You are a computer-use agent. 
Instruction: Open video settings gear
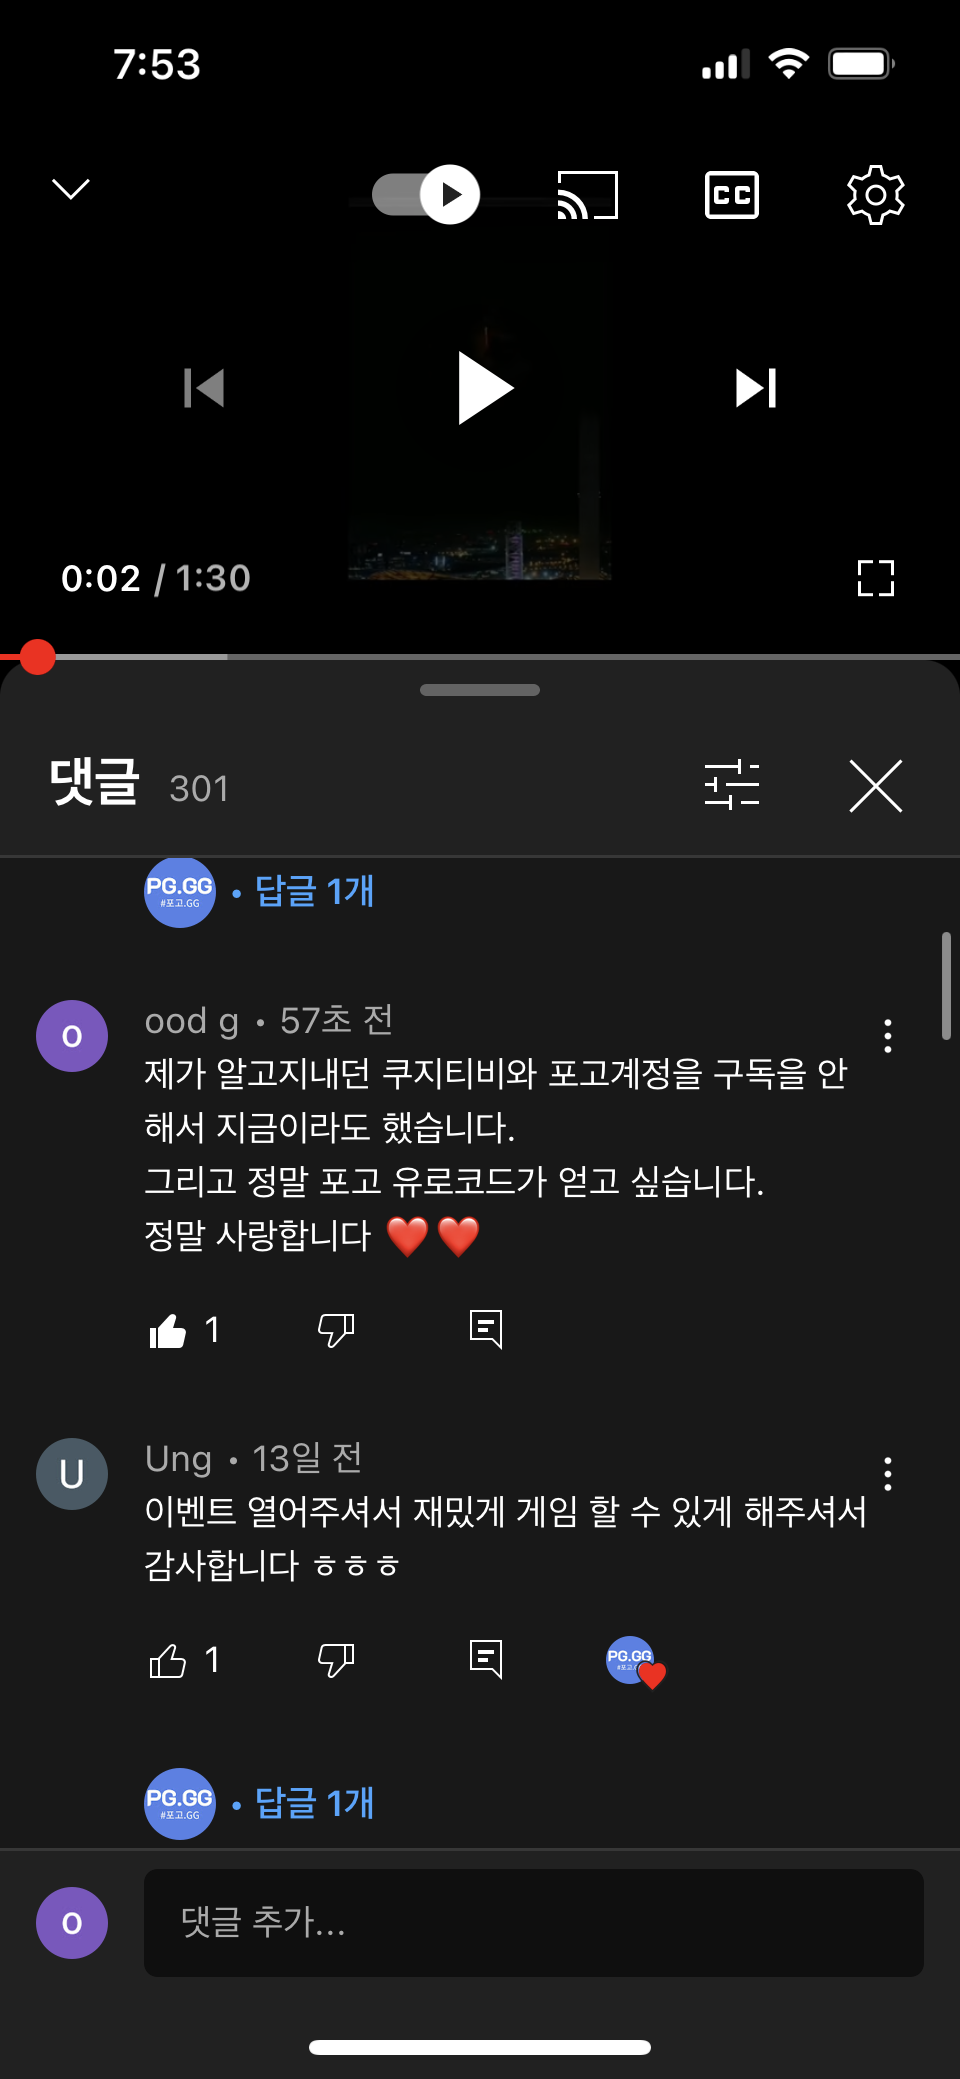tap(875, 195)
